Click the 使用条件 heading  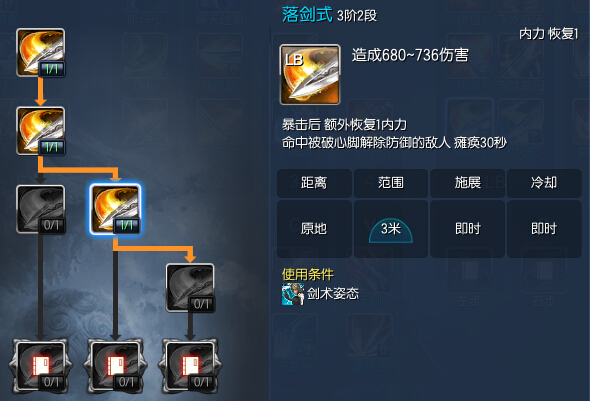[308, 274]
